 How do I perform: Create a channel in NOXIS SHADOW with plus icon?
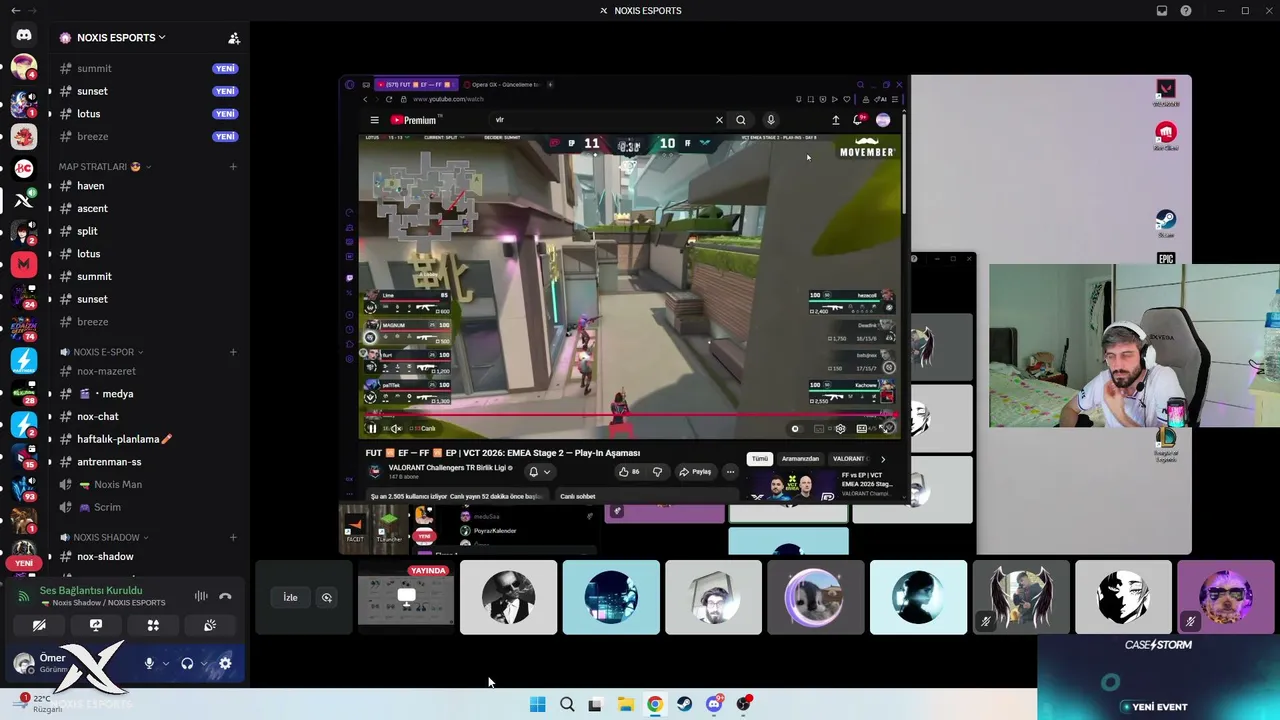(233, 537)
